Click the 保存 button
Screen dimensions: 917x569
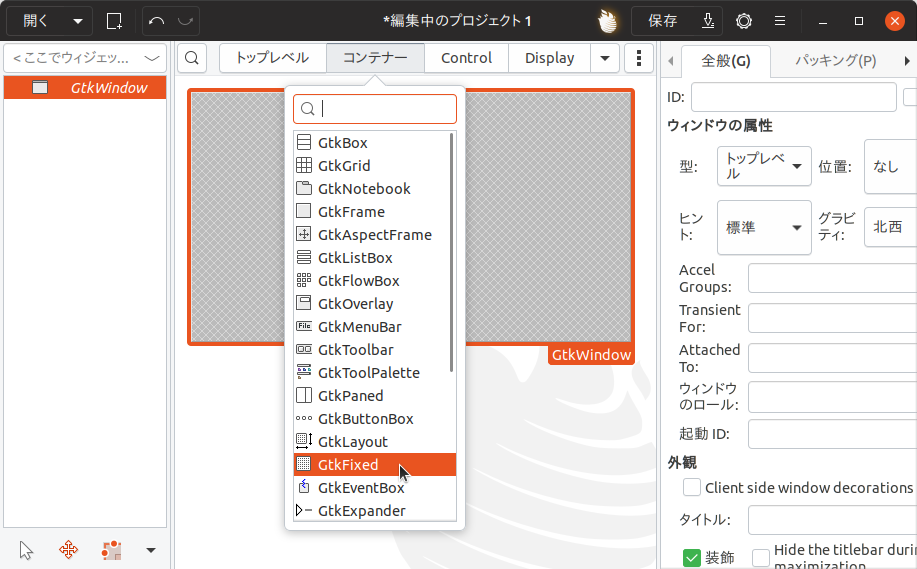click(663, 21)
